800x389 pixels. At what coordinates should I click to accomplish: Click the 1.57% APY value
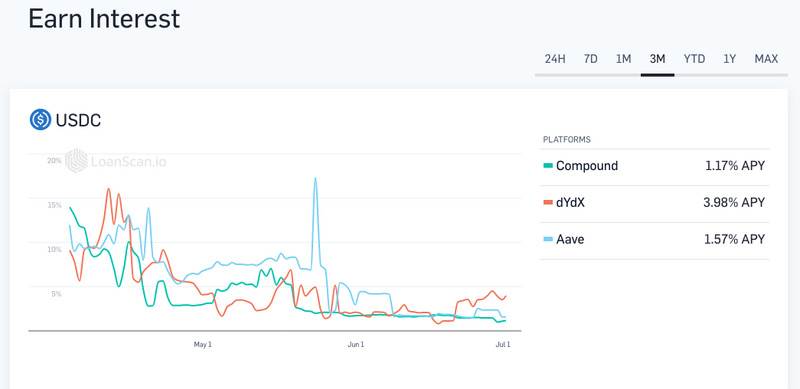coord(735,239)
